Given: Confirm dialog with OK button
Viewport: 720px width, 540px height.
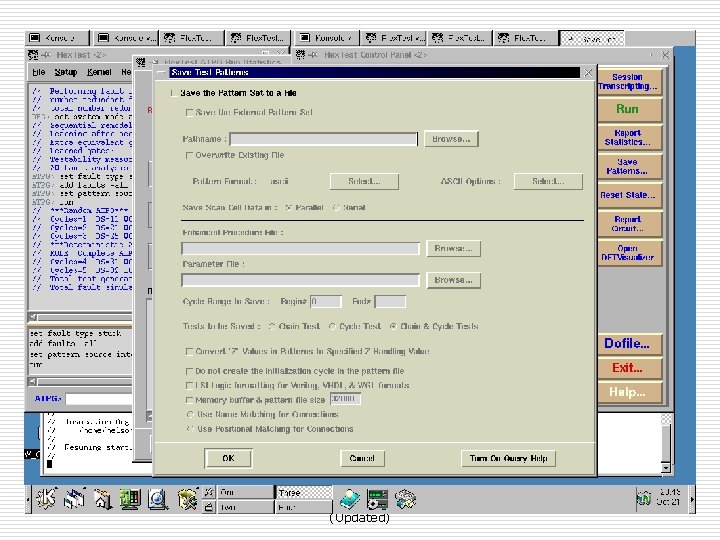Looking at the screenshot, I should click(228, 458).
